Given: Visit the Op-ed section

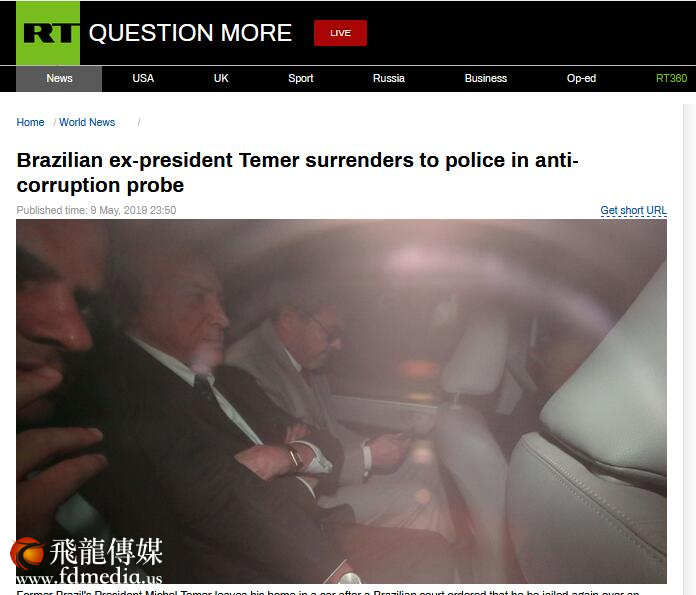Looking at the screenshot, I should pos(581,79).
